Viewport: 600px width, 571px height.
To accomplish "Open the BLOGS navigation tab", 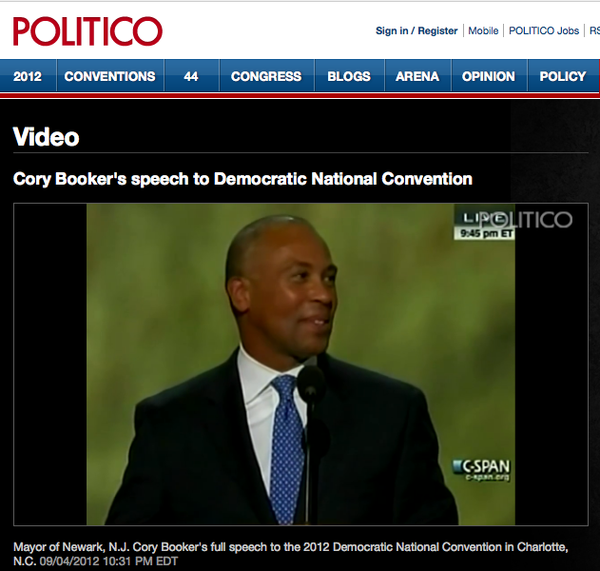I will [x=349, y=76].
